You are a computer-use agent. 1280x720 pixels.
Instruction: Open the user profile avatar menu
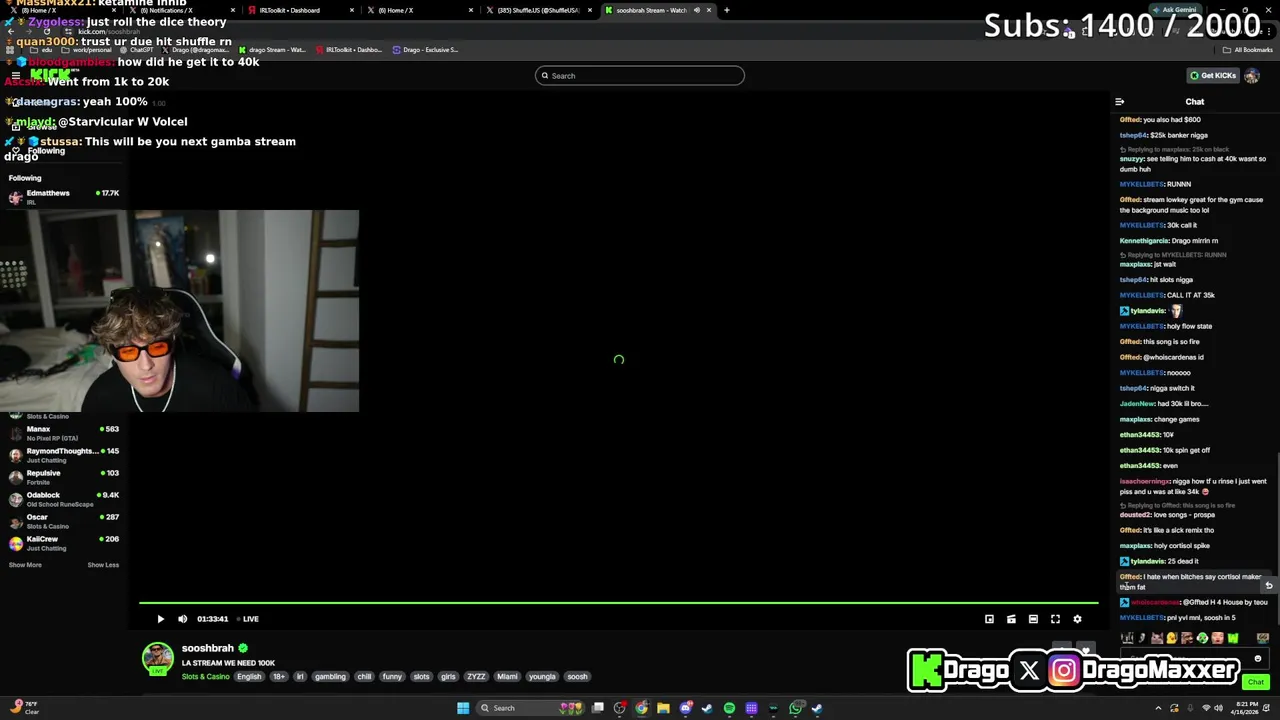[1252, 76]
